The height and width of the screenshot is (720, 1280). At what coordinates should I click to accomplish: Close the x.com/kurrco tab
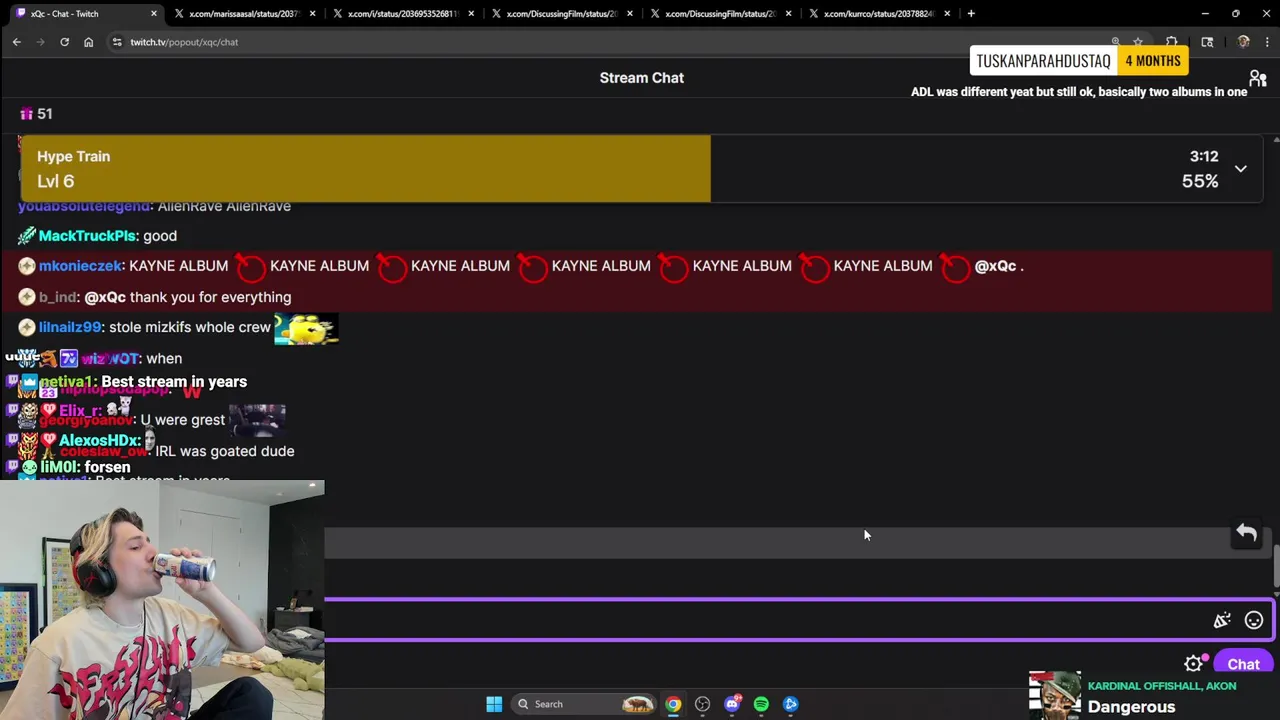947,14
